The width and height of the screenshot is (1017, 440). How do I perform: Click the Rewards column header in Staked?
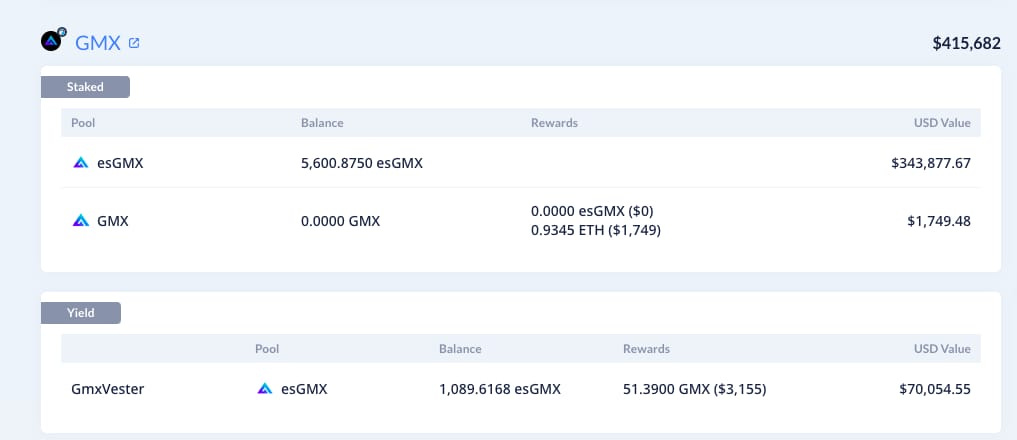pyautogui.click(x=554, y=123)
